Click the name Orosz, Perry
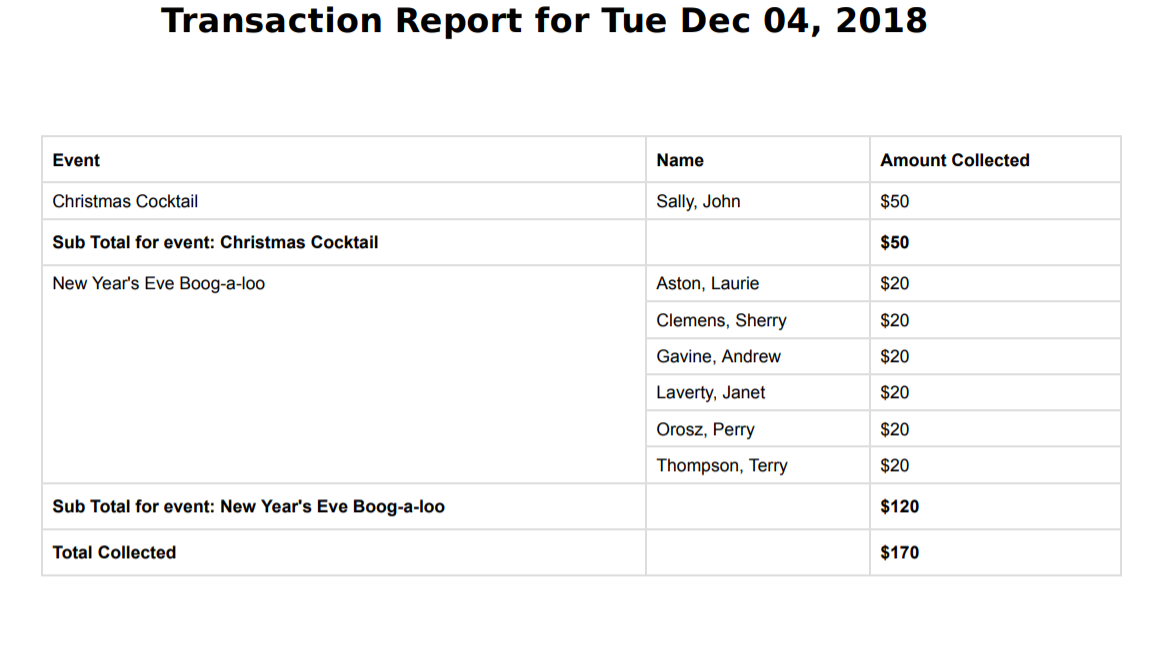Image resolution: width=1168 pixels, height=649 pixels. click(x=705, y=429)
